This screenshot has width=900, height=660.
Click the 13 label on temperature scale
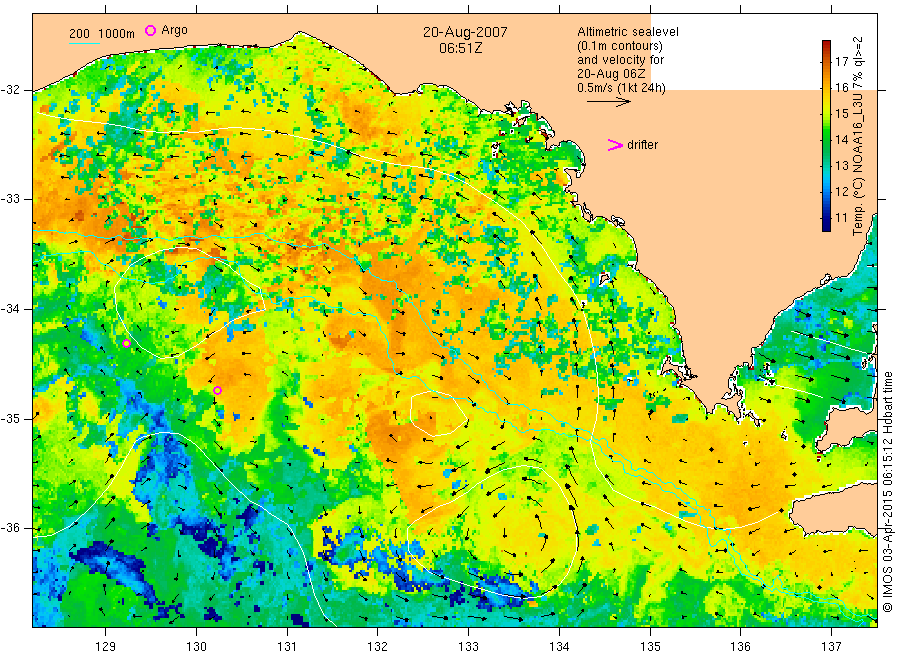coord(841,166)
